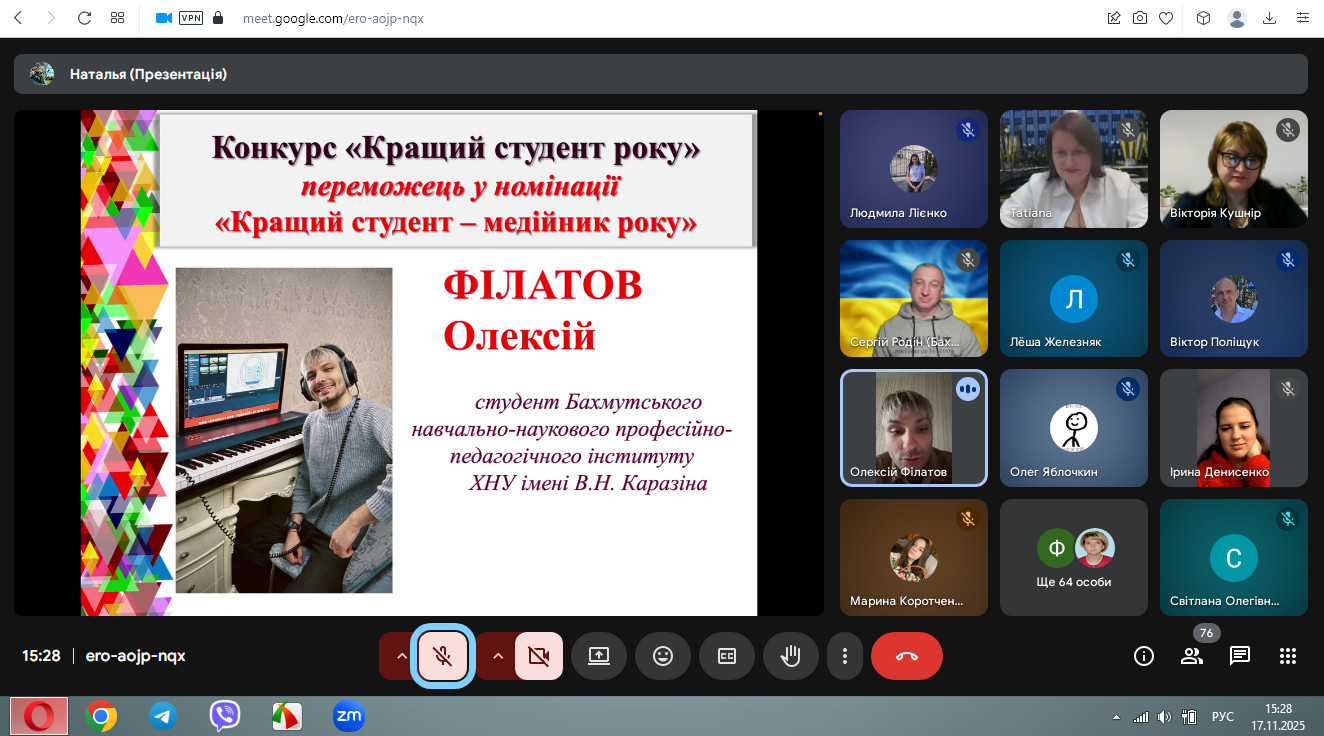Open Telegram from the taskbar
1324x736 pixels.
click(x=162, y=716)
